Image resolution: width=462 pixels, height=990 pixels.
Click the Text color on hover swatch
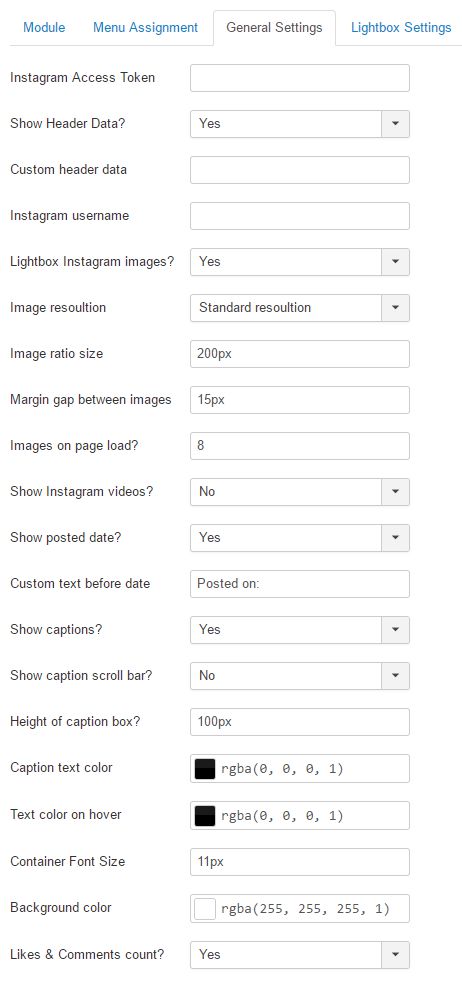pyautogui.click(x=205, y=816)
